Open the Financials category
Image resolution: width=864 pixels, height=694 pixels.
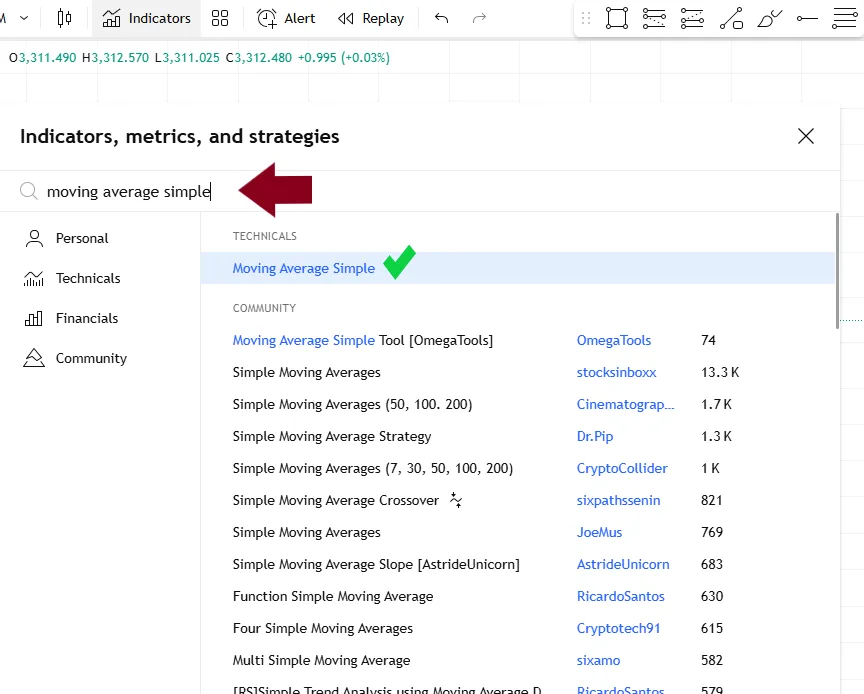pos(87,318)
